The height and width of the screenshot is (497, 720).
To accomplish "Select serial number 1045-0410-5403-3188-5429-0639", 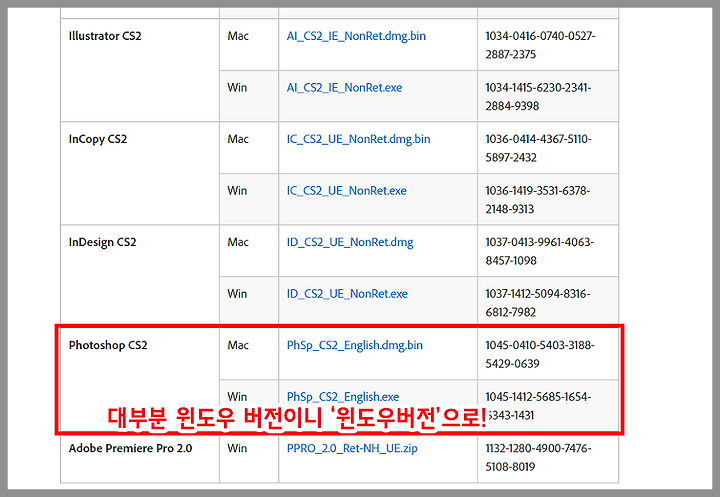I will [540, 354].
